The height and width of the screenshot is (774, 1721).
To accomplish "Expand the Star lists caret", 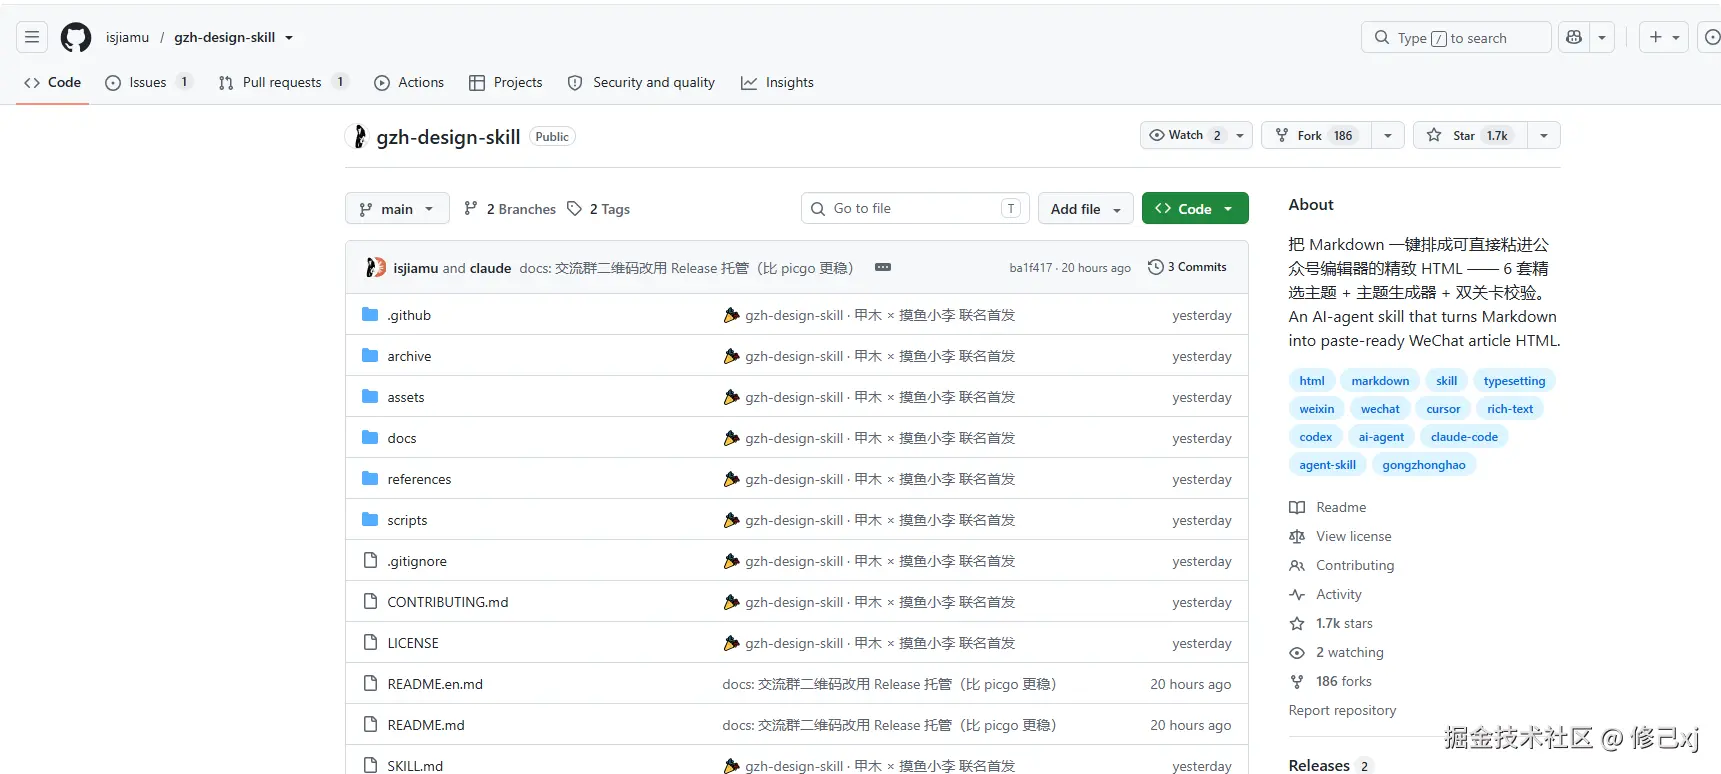I will coord(1544,135).
